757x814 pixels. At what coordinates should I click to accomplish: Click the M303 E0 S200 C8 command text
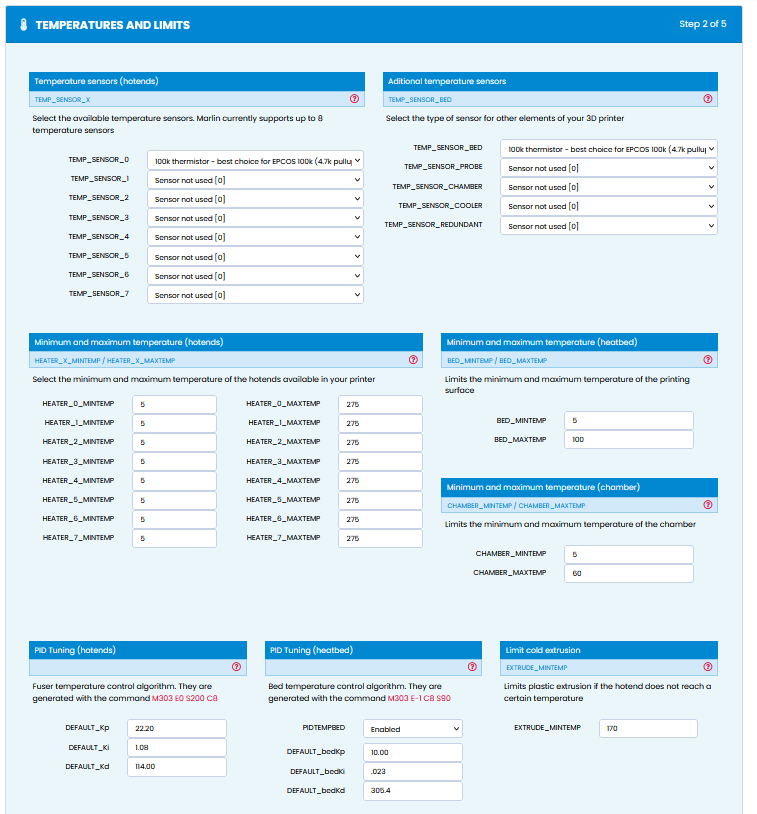click(185, 698)
